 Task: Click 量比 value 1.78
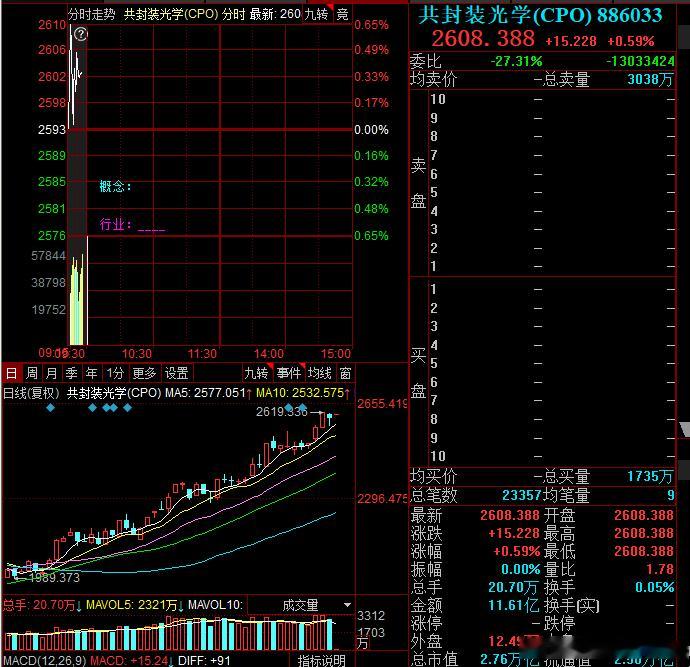tap(660, 569)
